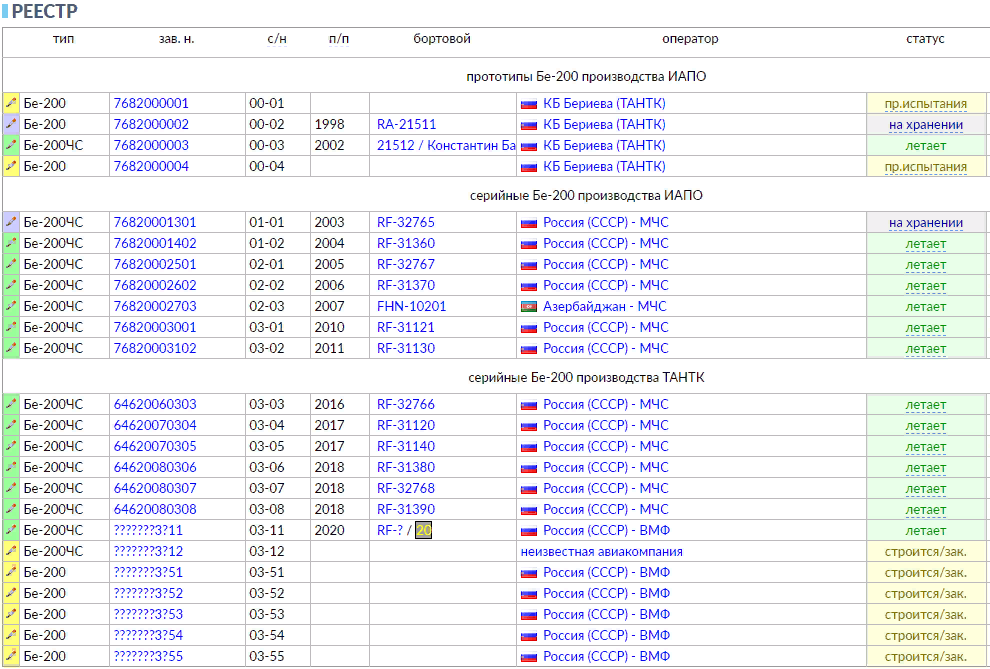Click the edit pencil icon for row 64620060303
990x669 pixels.
click(11, 404)
